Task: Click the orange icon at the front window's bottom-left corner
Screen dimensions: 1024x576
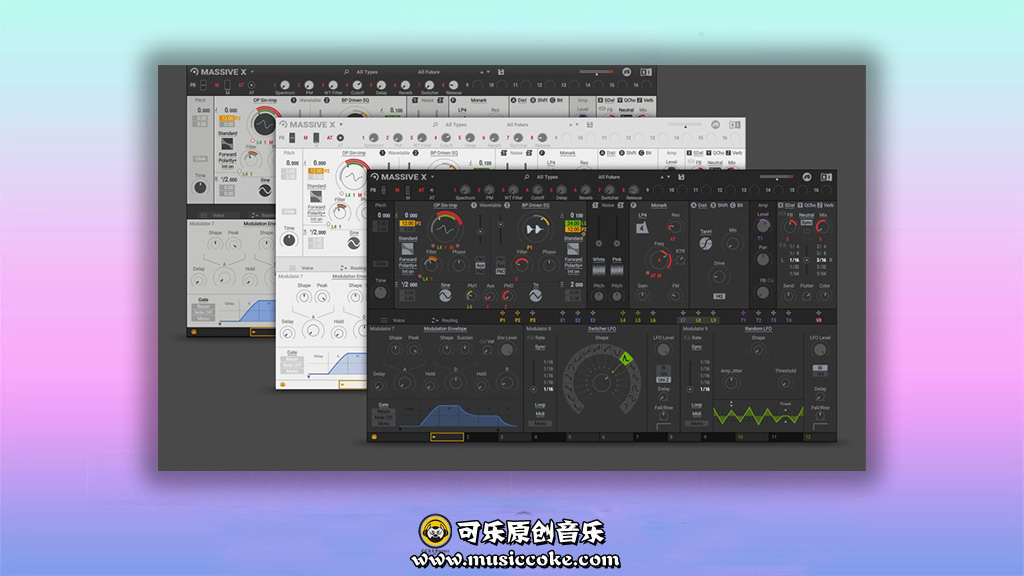Action: (x=374, y=437)
